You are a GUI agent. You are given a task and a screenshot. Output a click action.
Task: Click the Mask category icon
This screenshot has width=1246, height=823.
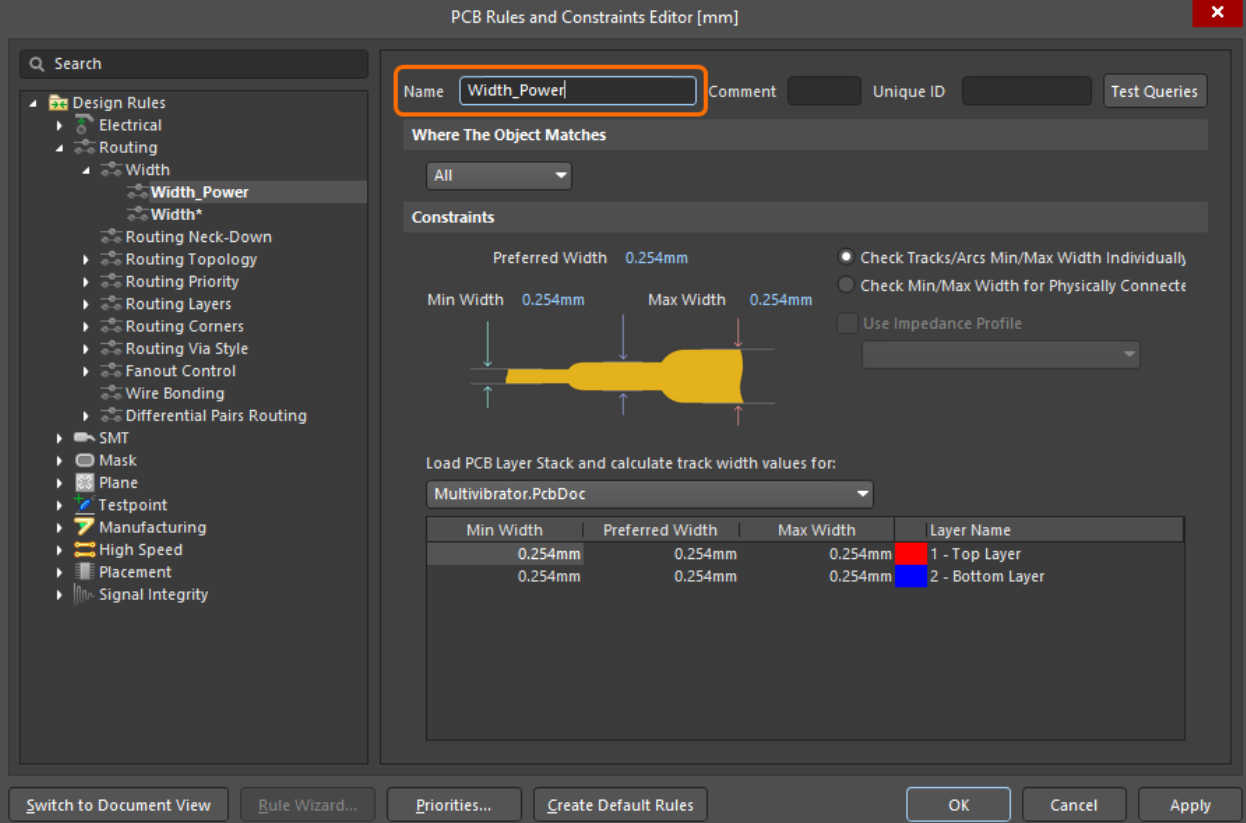point(85,460)
